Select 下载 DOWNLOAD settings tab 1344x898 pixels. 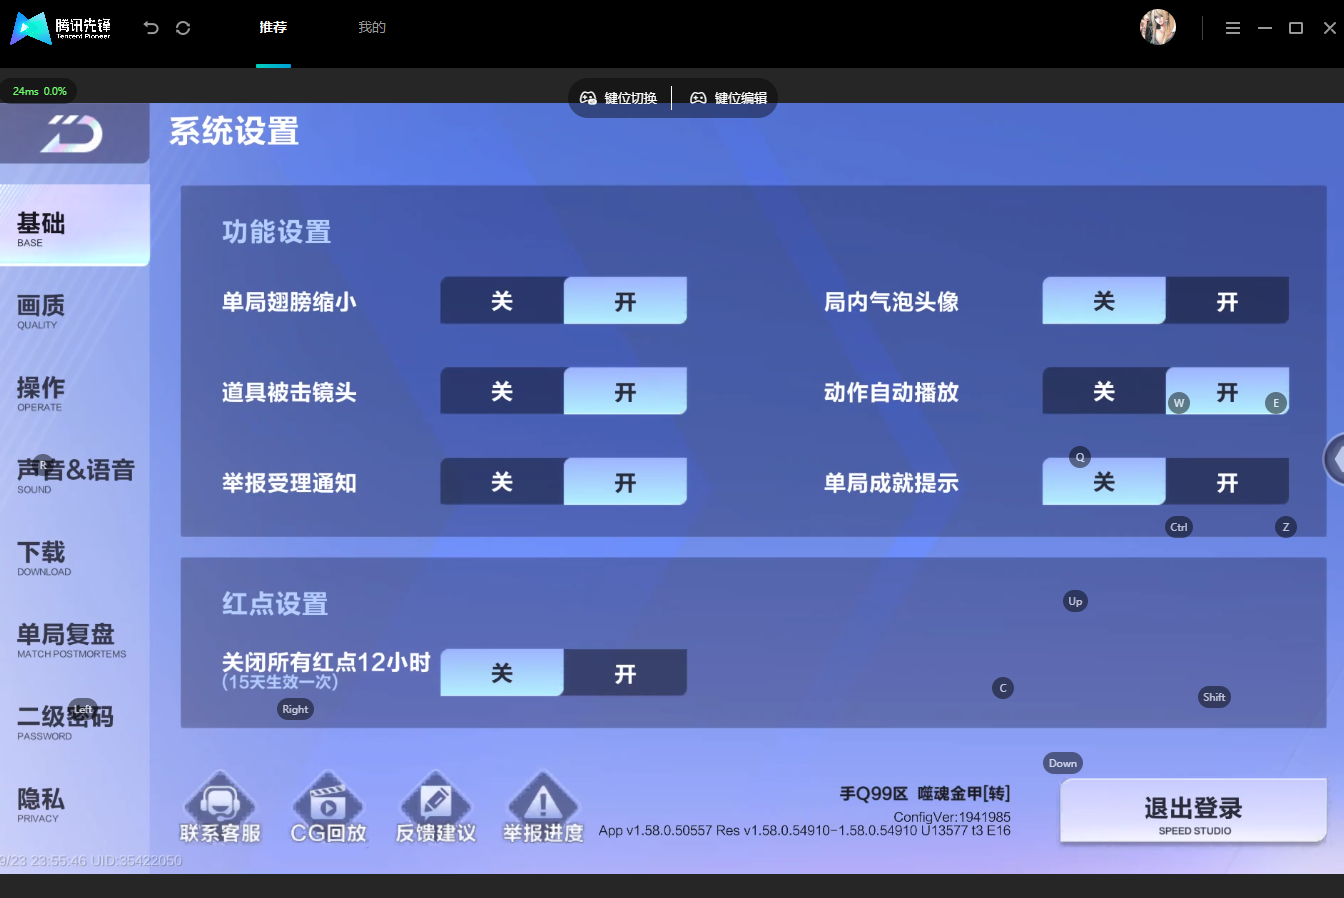pyautogui.click(x=75, y=557)
